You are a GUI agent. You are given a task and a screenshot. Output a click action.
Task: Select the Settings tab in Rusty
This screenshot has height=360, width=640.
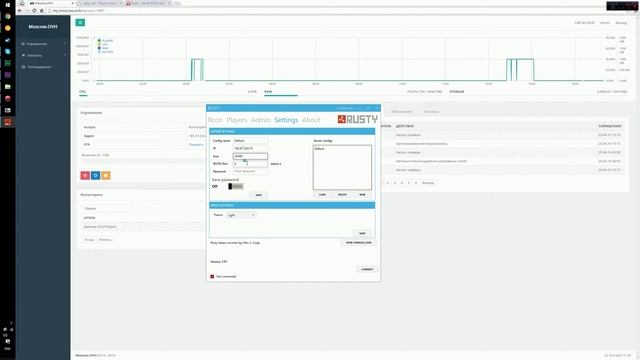(286, 120)
